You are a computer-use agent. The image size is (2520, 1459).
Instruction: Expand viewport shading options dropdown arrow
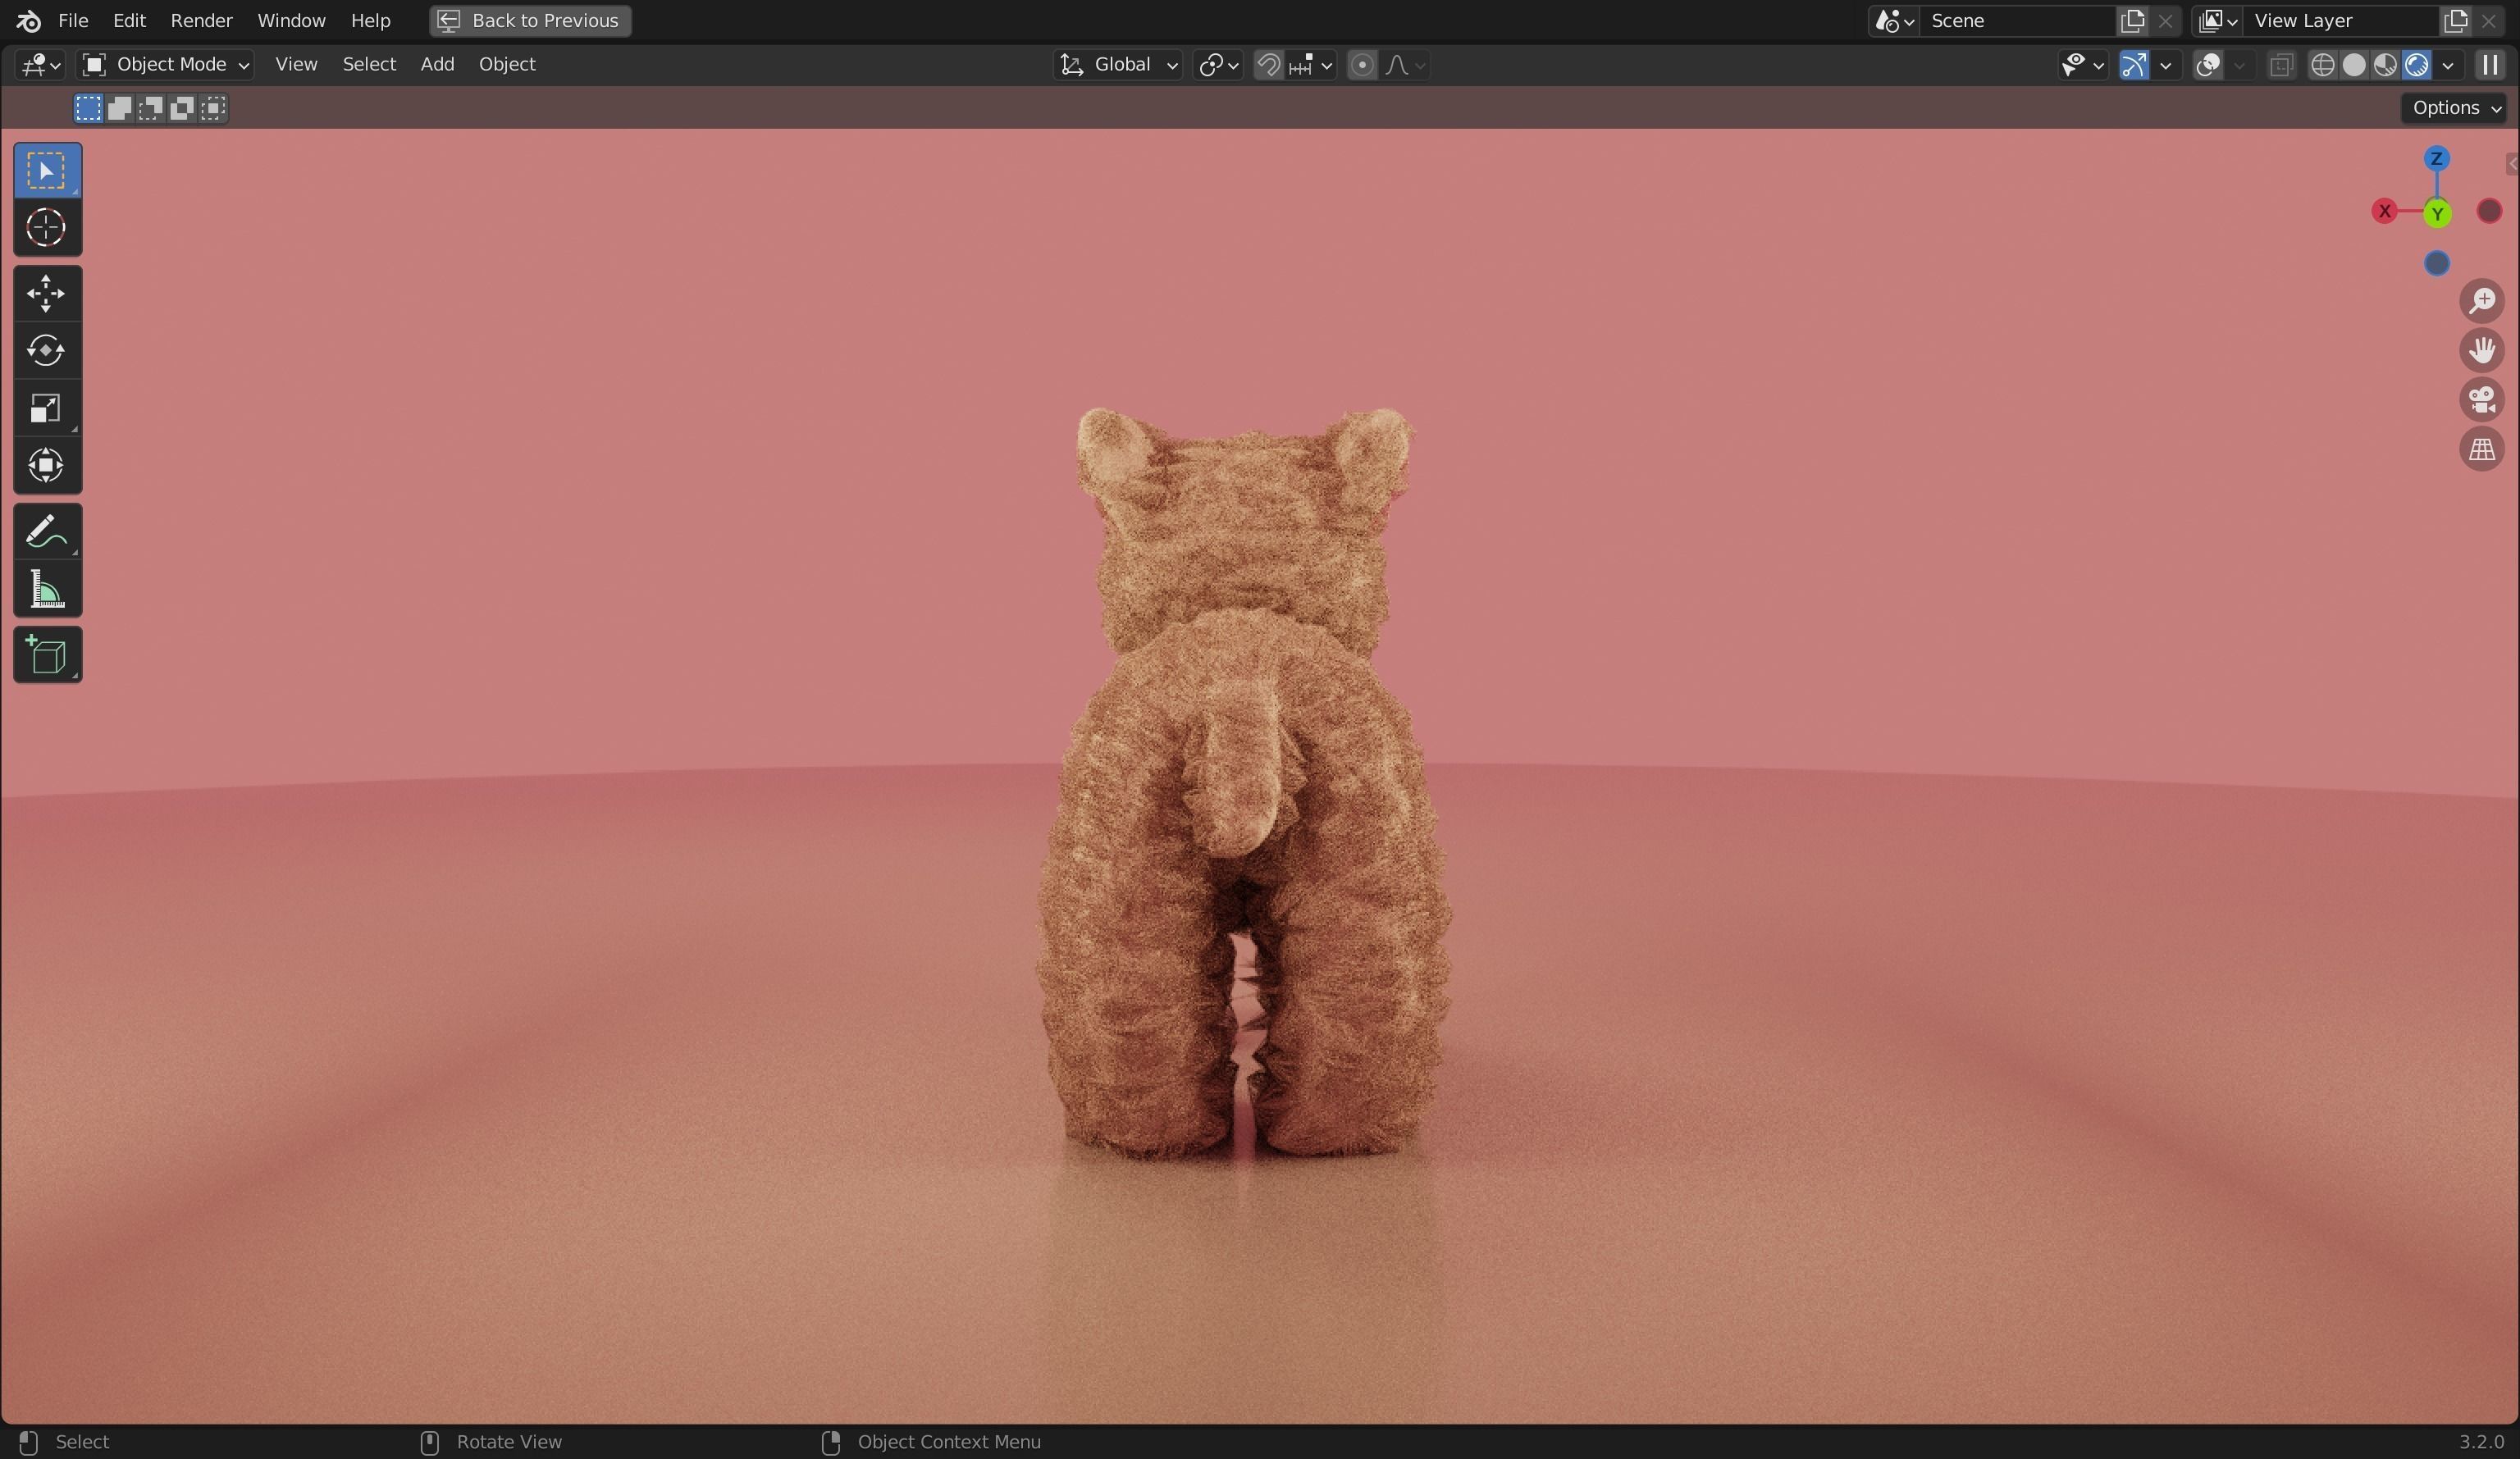pos(2447,65)
